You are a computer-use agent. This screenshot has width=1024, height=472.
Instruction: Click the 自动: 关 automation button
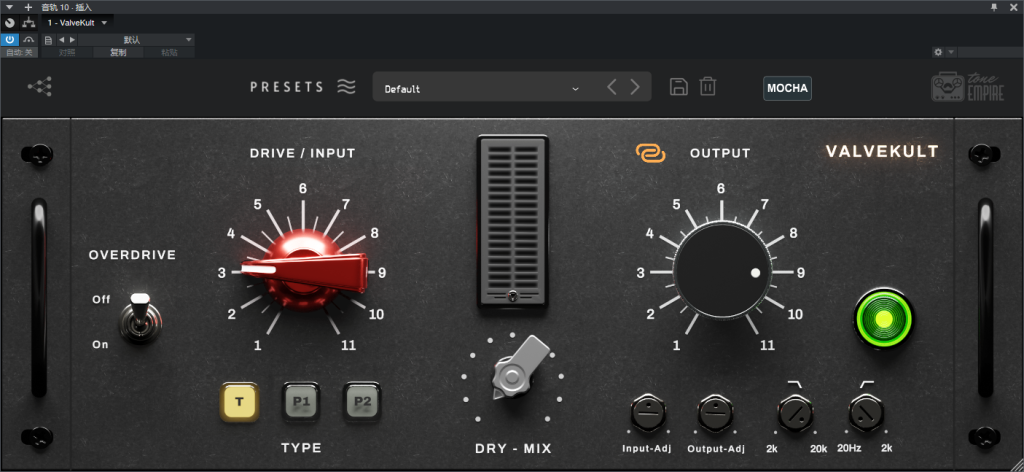(x=20, y=52)
